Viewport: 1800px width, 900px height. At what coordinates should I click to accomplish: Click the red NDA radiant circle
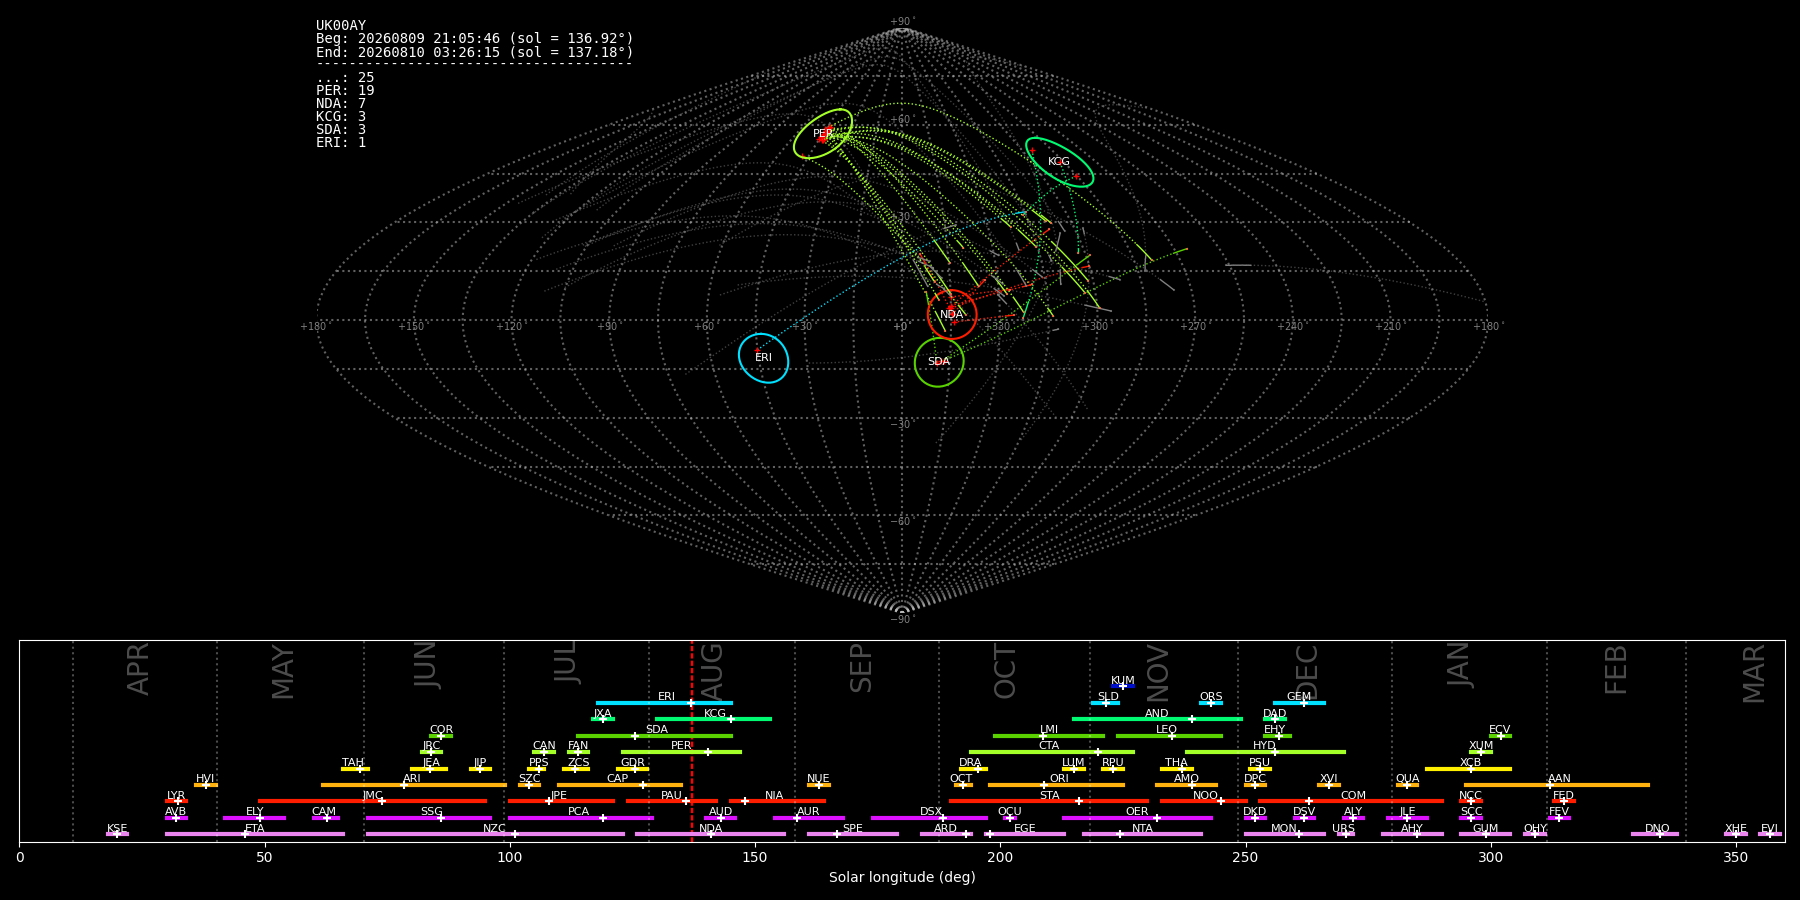point(952,314)
